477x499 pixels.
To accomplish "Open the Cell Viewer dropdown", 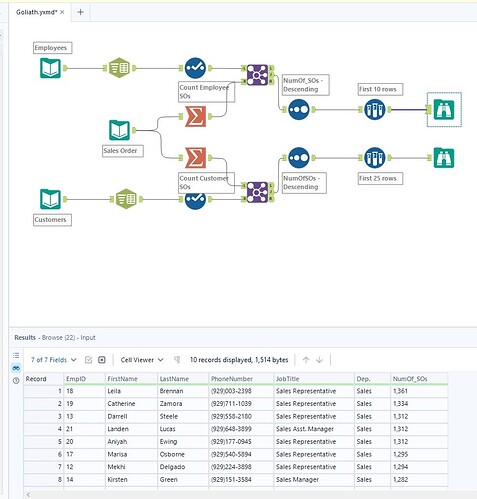I will (x=142, y=360).
